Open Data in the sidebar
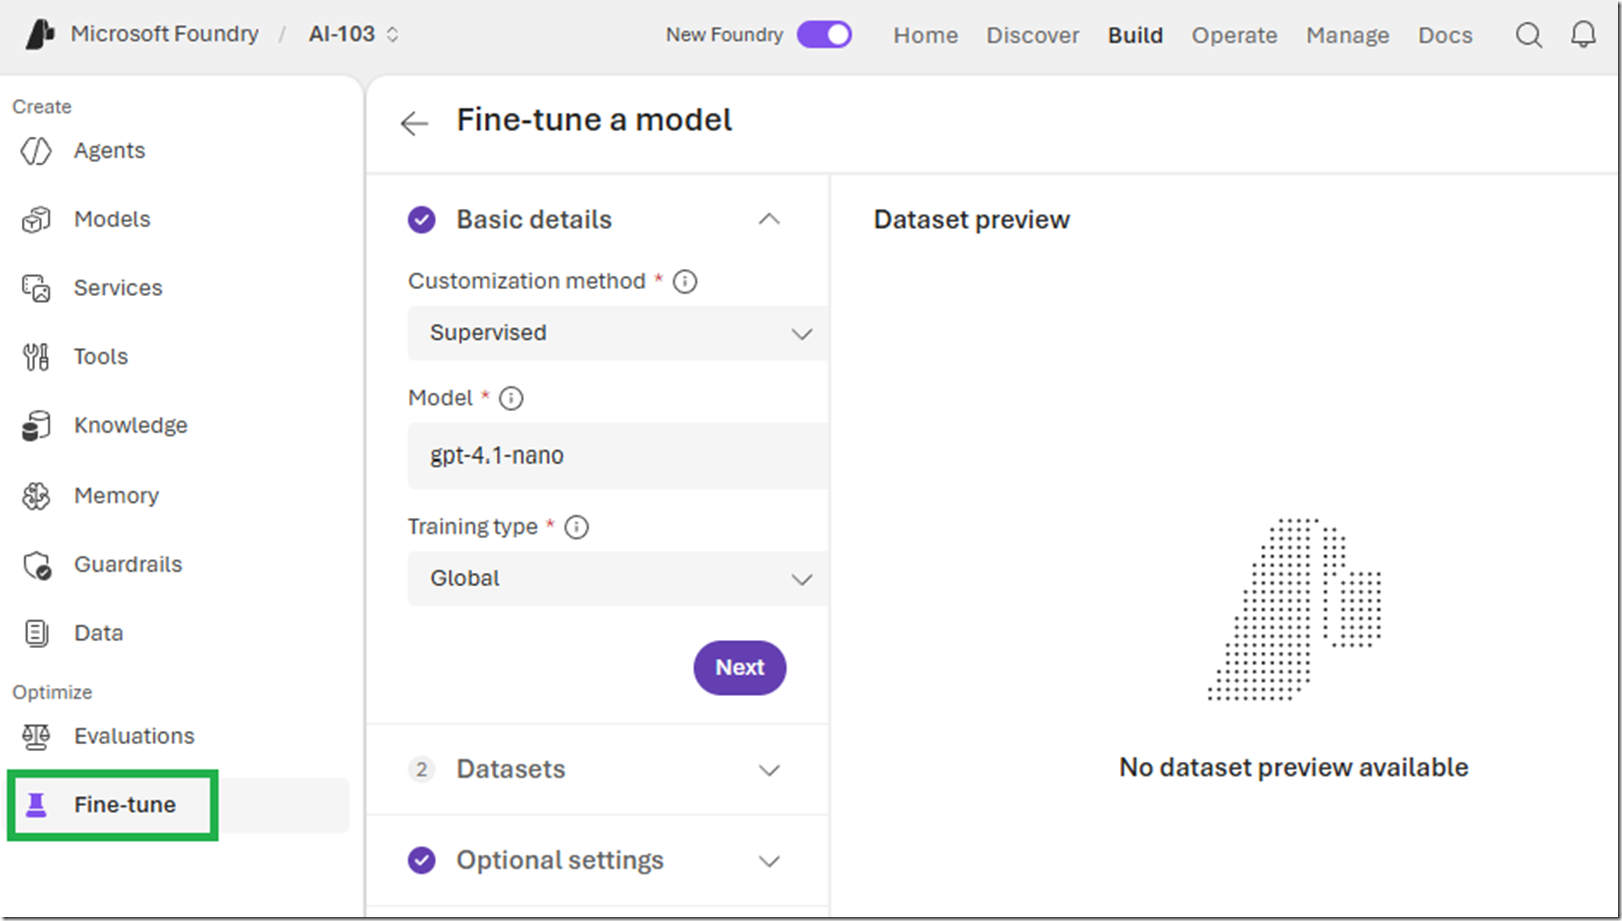Image resolution: width=1622 pixels, height=921 pixels. point(99,633)
